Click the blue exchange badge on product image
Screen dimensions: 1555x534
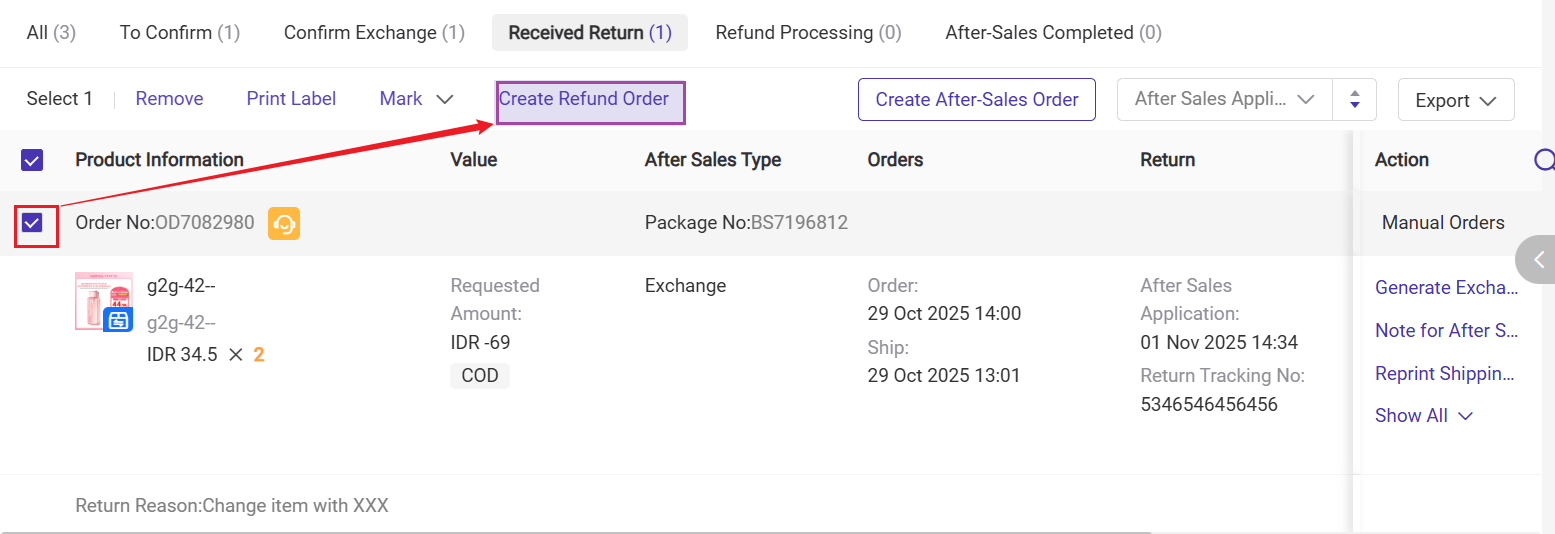118,320
